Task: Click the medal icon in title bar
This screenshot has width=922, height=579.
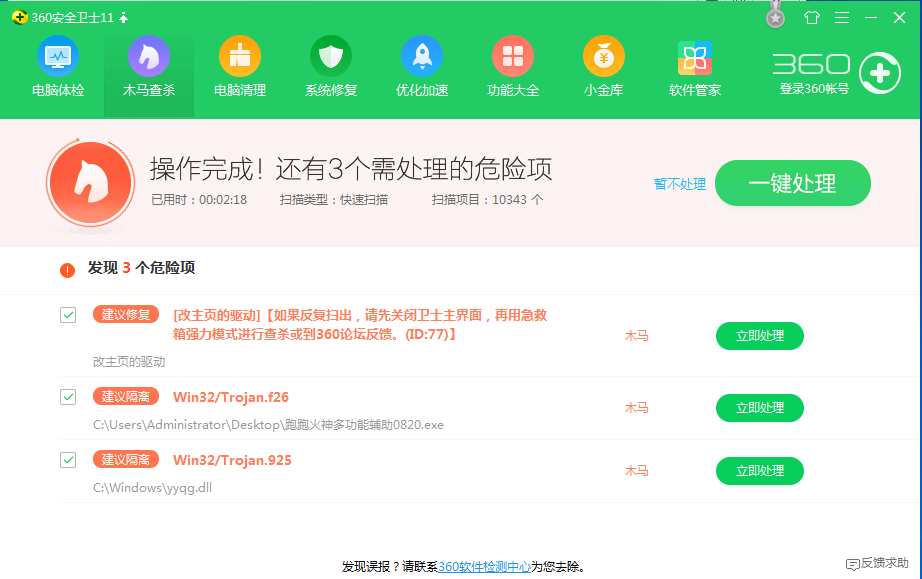Action: 776,16
